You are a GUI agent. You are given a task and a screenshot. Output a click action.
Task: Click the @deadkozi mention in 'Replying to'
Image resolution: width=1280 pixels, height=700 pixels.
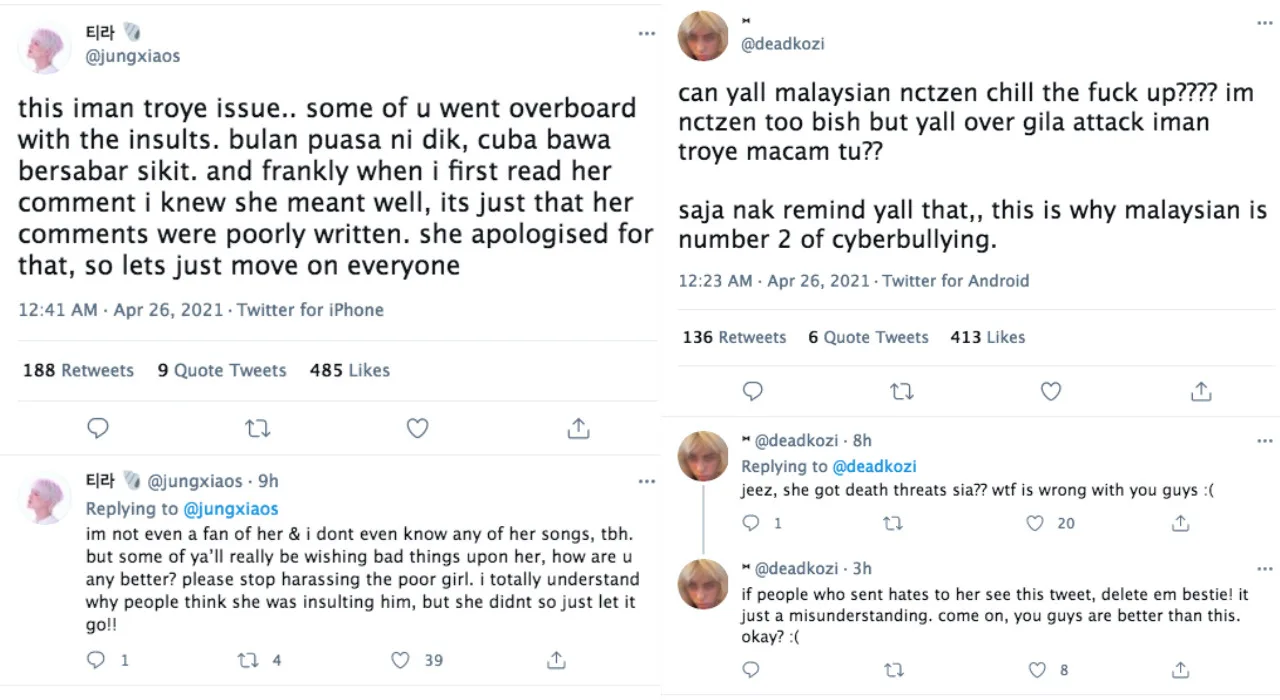(874, 466)
